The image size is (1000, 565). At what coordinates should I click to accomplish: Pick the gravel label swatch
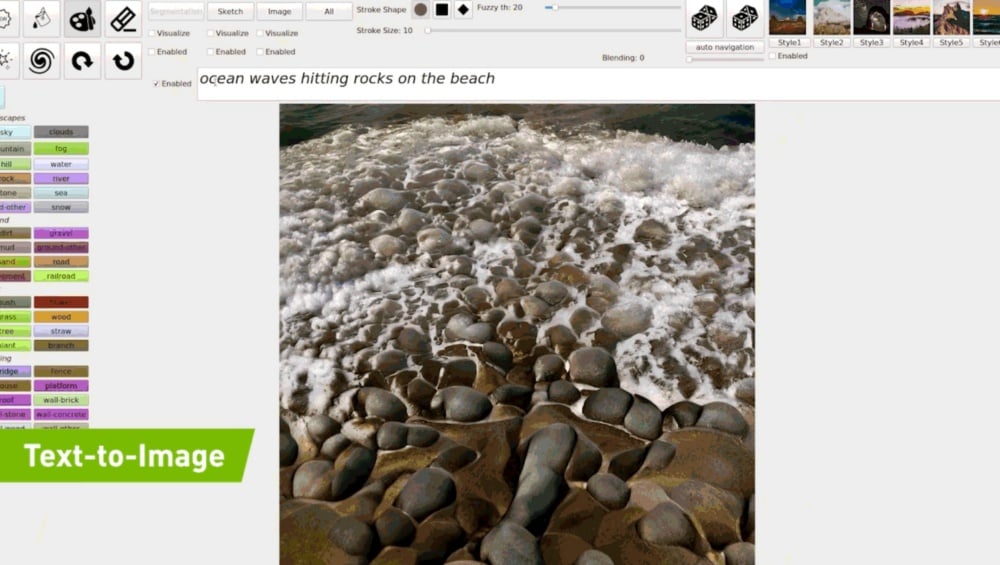click(61, 233)
